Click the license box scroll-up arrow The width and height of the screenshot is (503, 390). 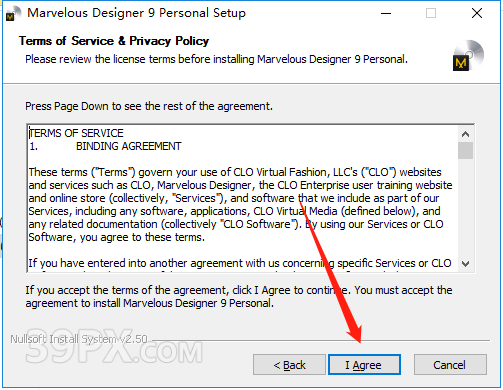[x=465, y=134]
